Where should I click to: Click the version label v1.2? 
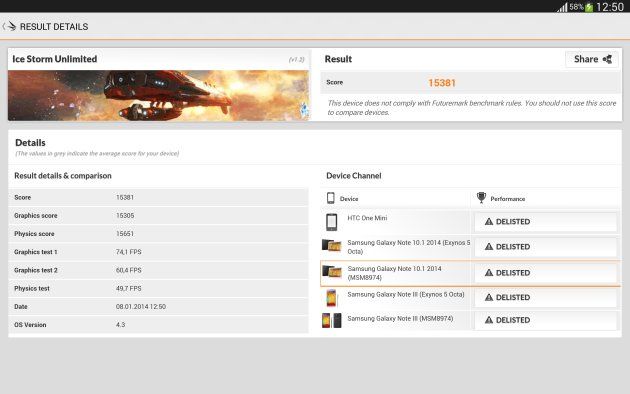297,59
